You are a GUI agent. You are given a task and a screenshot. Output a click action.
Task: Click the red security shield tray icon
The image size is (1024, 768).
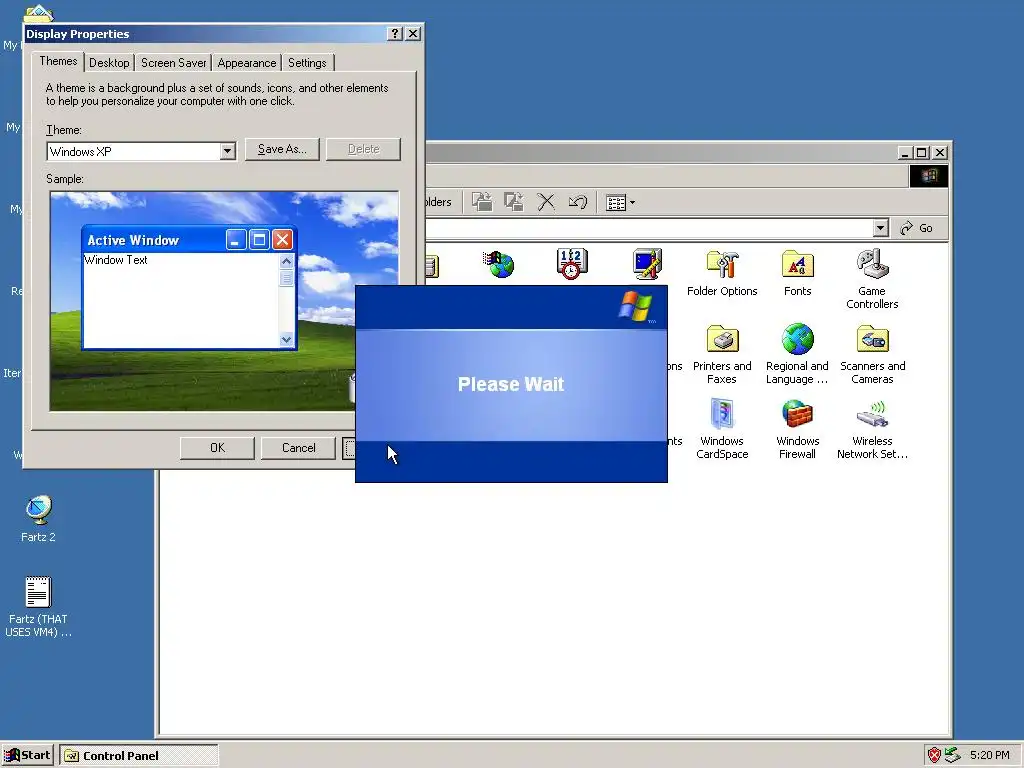click(x=935, y=755)
